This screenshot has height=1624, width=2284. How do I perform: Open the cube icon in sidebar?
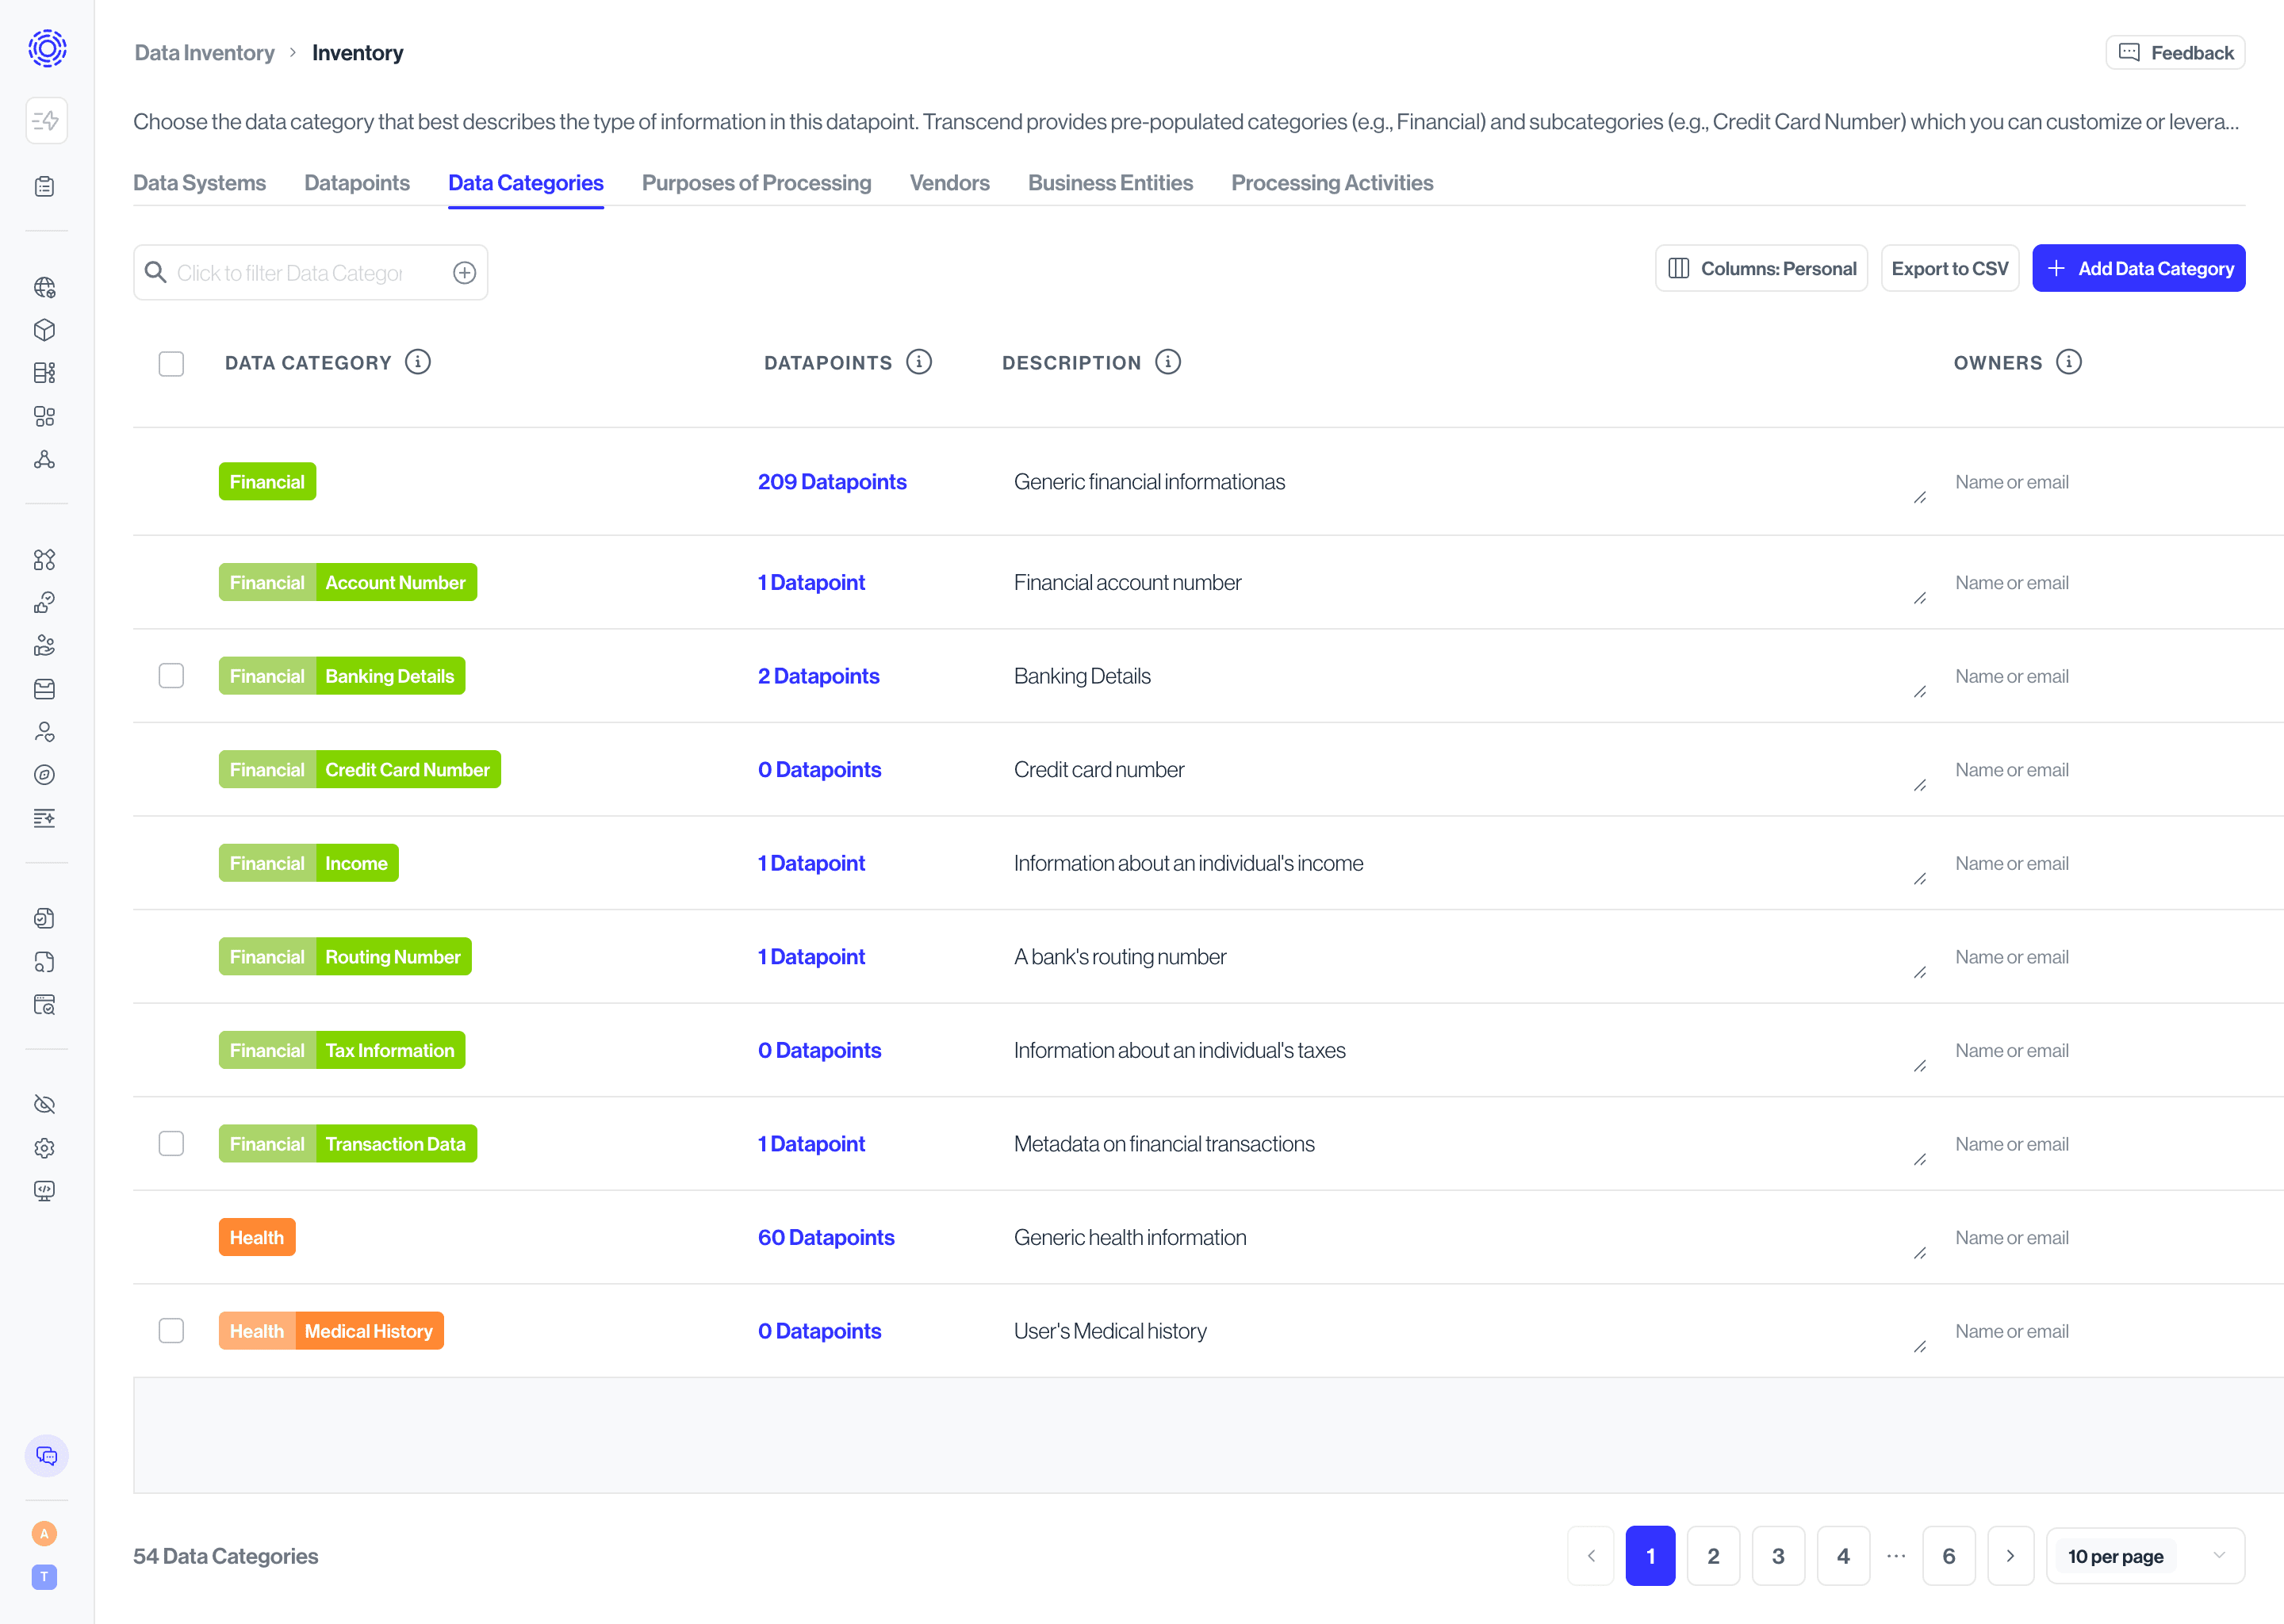(x=44, y=330)
